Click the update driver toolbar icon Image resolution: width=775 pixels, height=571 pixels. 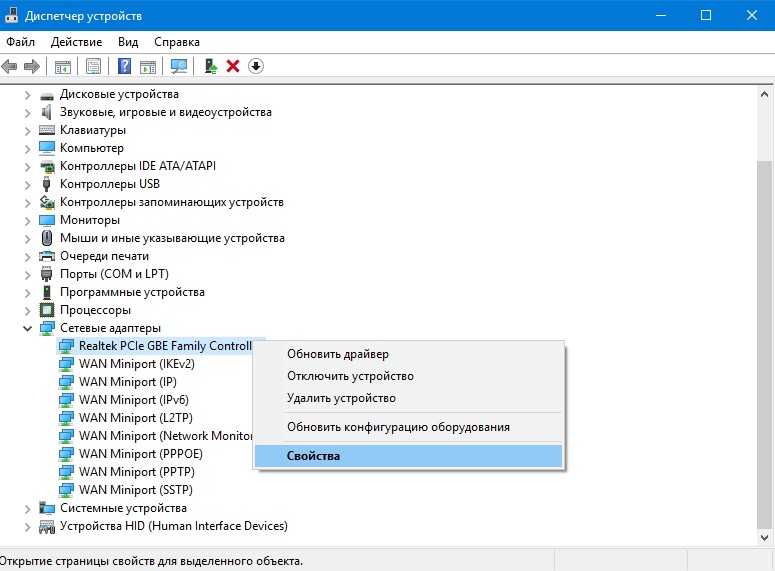pyautogui.click(x=211, y=66)
